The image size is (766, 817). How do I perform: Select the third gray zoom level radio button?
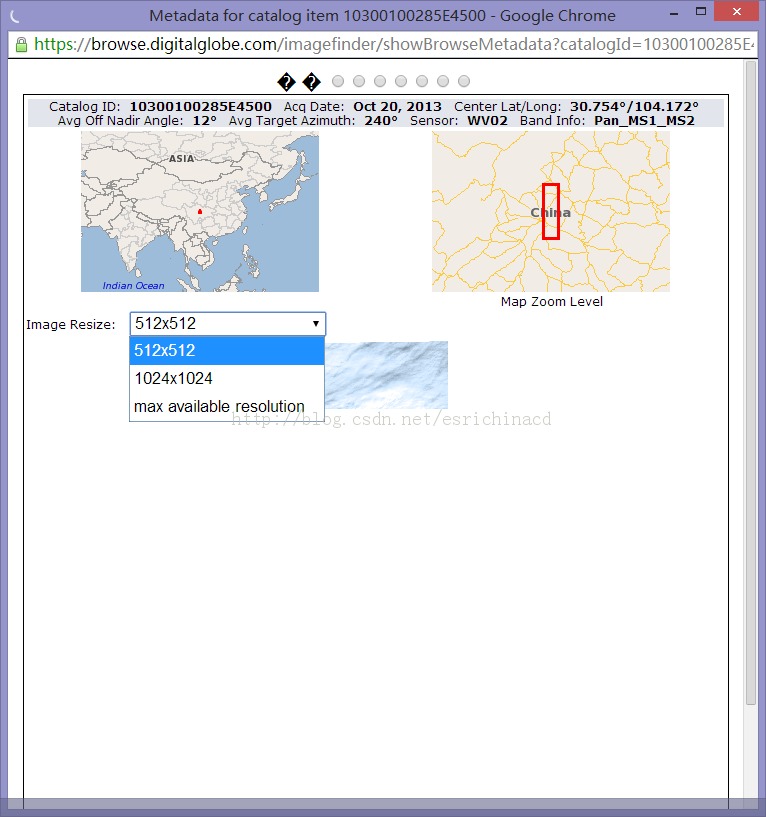click(380, 81)
